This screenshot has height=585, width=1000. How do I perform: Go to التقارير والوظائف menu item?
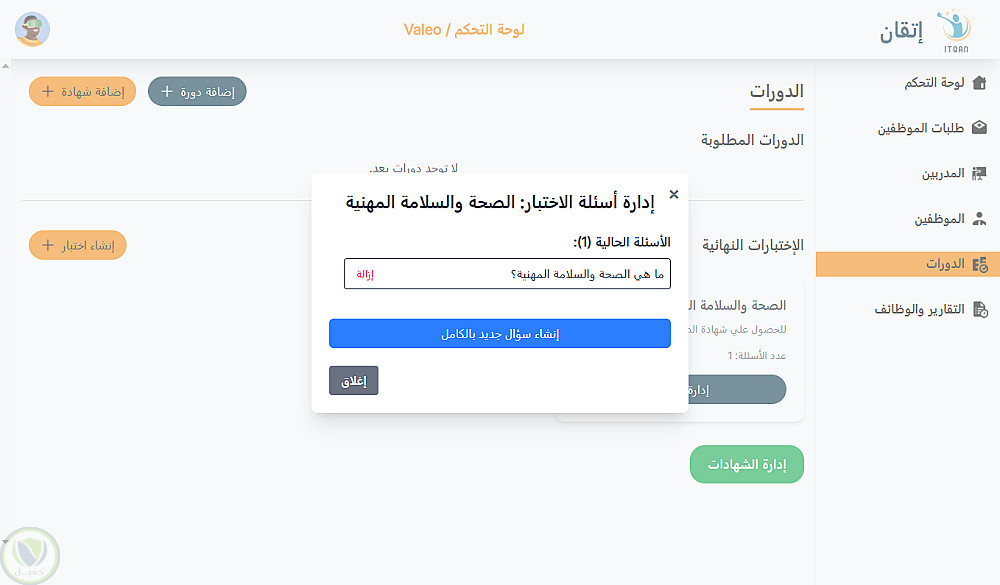tap(919, 309)
